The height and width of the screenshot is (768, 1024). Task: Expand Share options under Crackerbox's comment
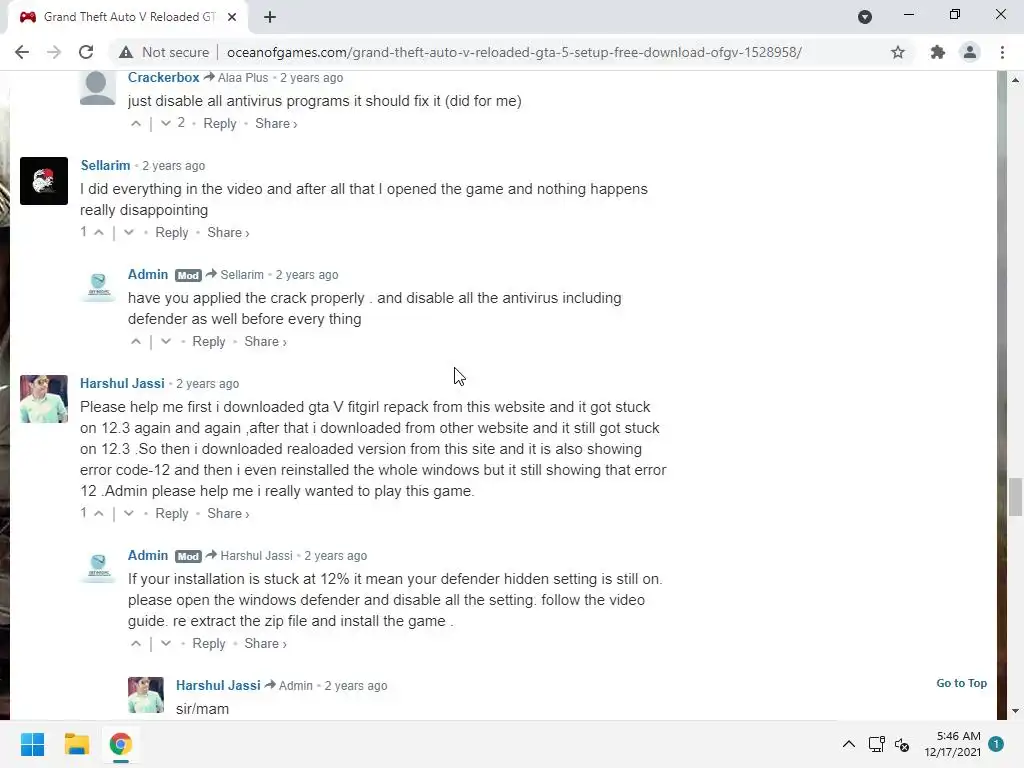pos(276,123)
